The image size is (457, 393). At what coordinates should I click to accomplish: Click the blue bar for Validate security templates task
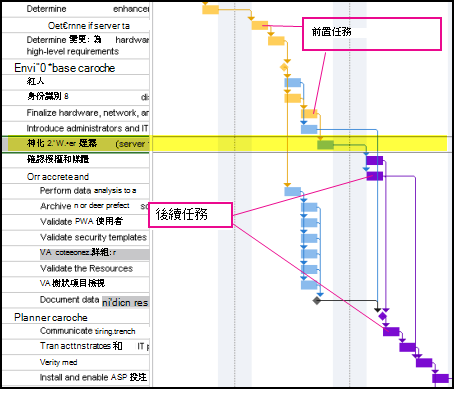[309, 238]
